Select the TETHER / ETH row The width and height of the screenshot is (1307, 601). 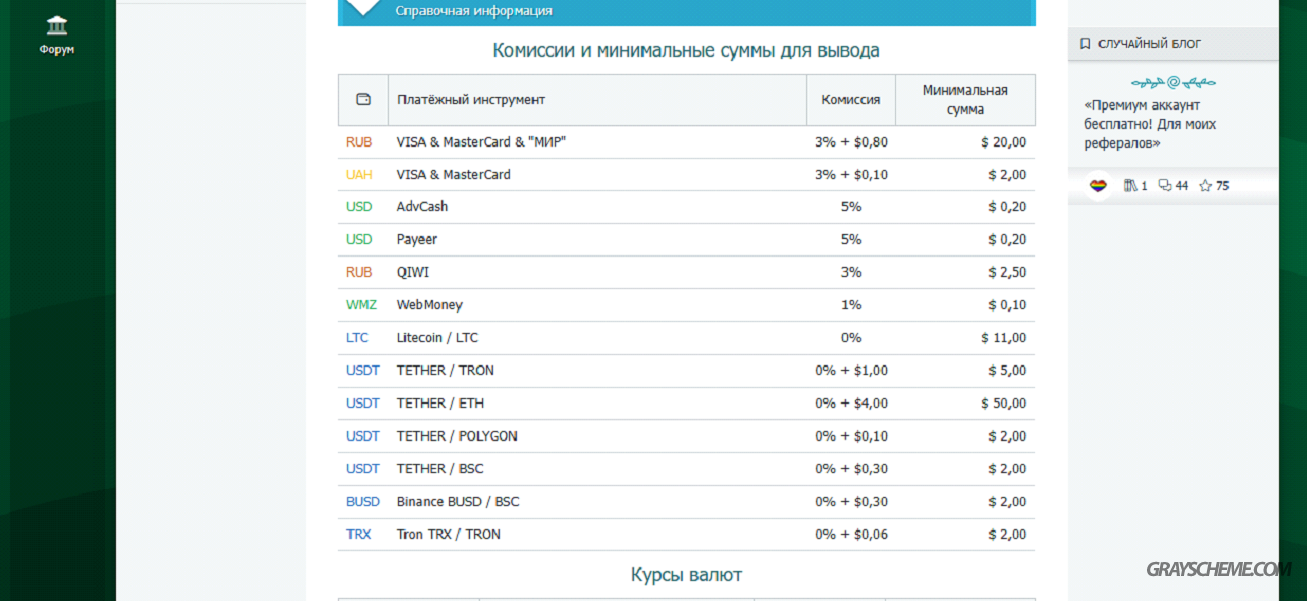tap(687, 403)
